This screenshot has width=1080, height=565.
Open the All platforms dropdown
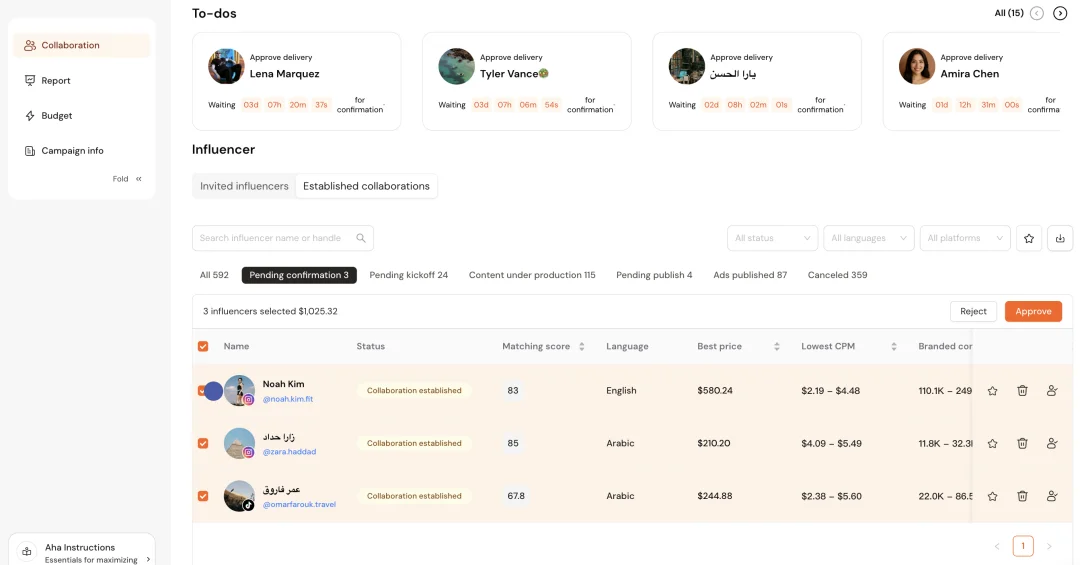coord(964,238)
